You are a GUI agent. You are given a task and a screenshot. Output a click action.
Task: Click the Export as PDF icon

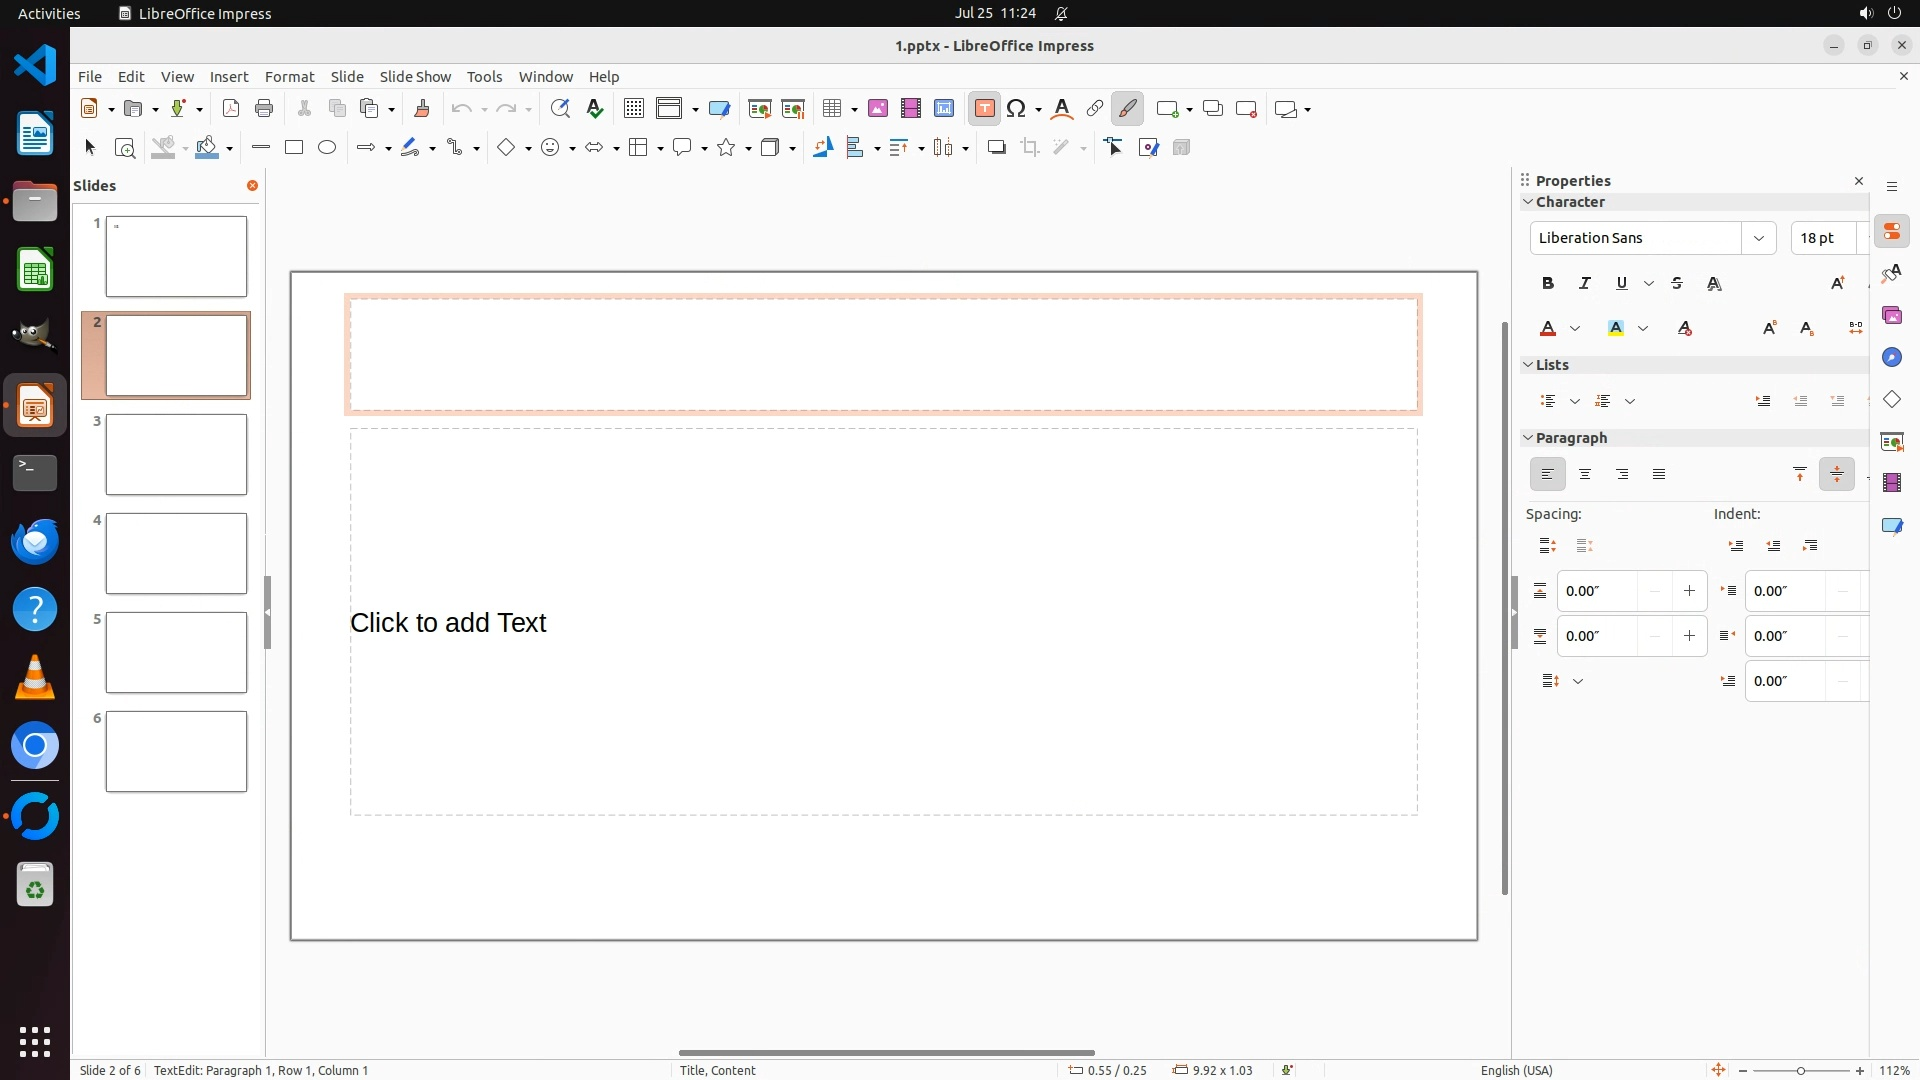[x=231, y=109]
